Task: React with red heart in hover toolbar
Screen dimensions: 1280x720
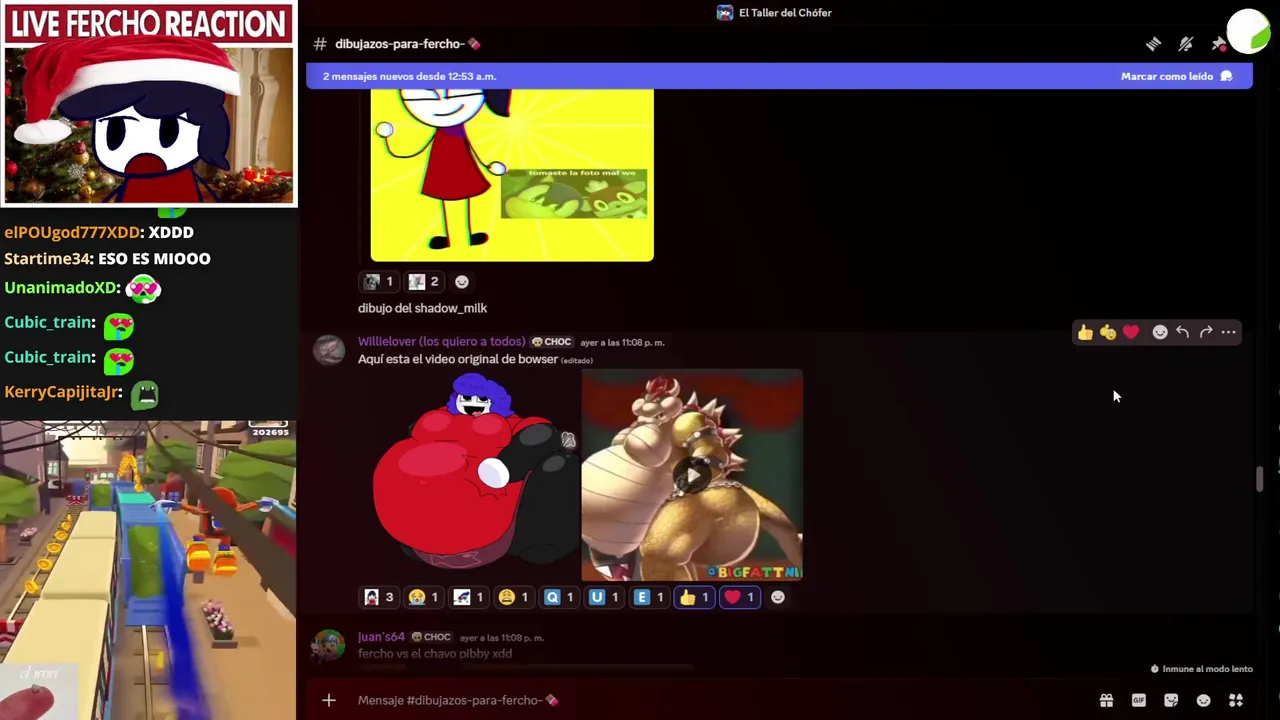Action: point(1131,332)
